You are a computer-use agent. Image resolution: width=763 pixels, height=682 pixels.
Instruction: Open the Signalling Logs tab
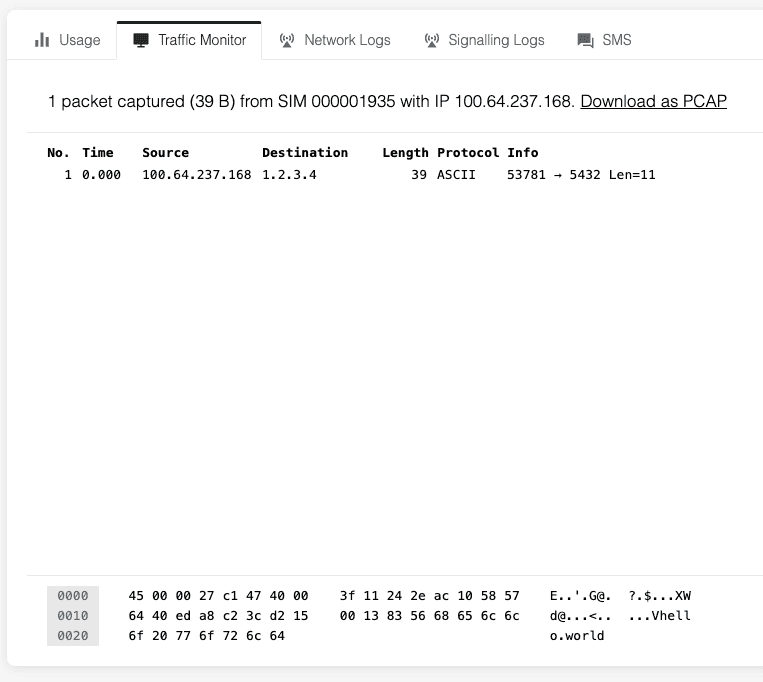(x=484, y=40)
